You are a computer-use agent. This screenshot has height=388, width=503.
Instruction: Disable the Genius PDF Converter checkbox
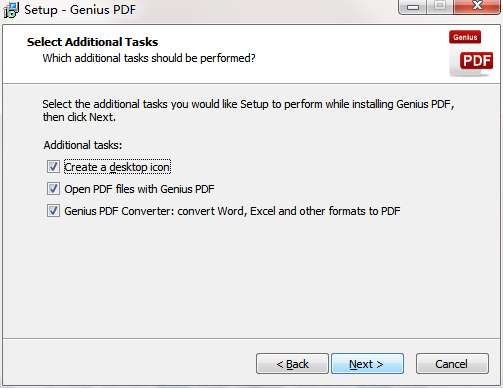click(x=53, y=211)
